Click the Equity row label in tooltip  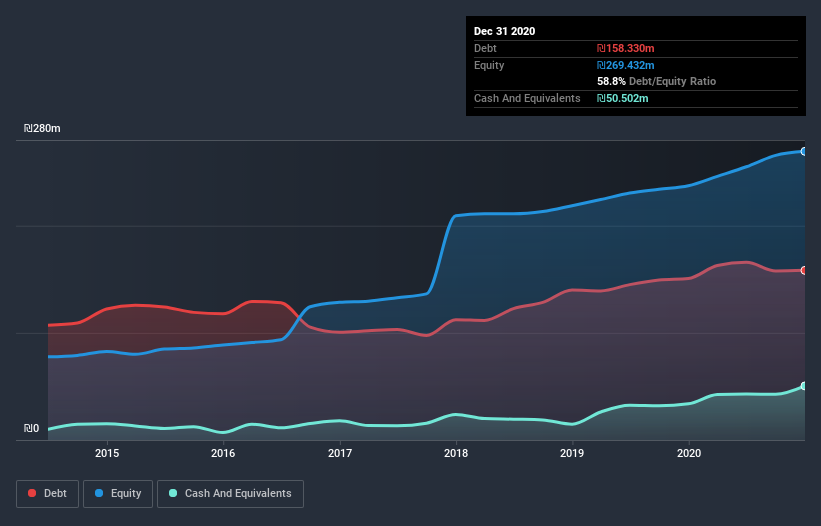[489, 65]
